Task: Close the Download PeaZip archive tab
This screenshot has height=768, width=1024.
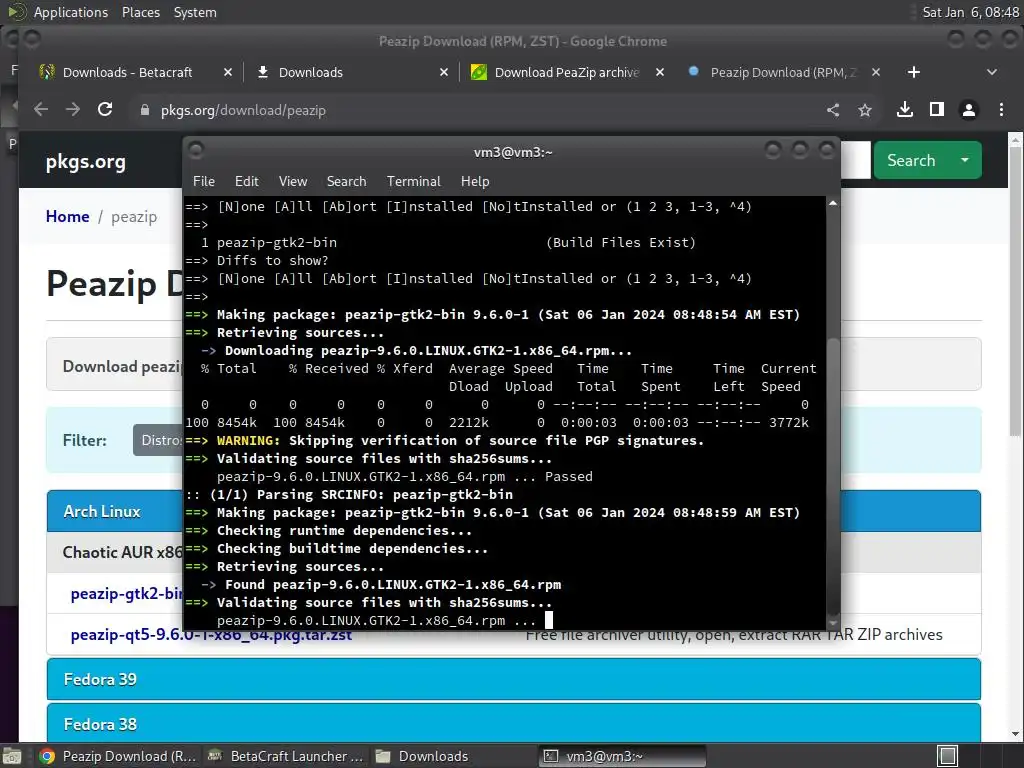Action: (x=660, y=72)
